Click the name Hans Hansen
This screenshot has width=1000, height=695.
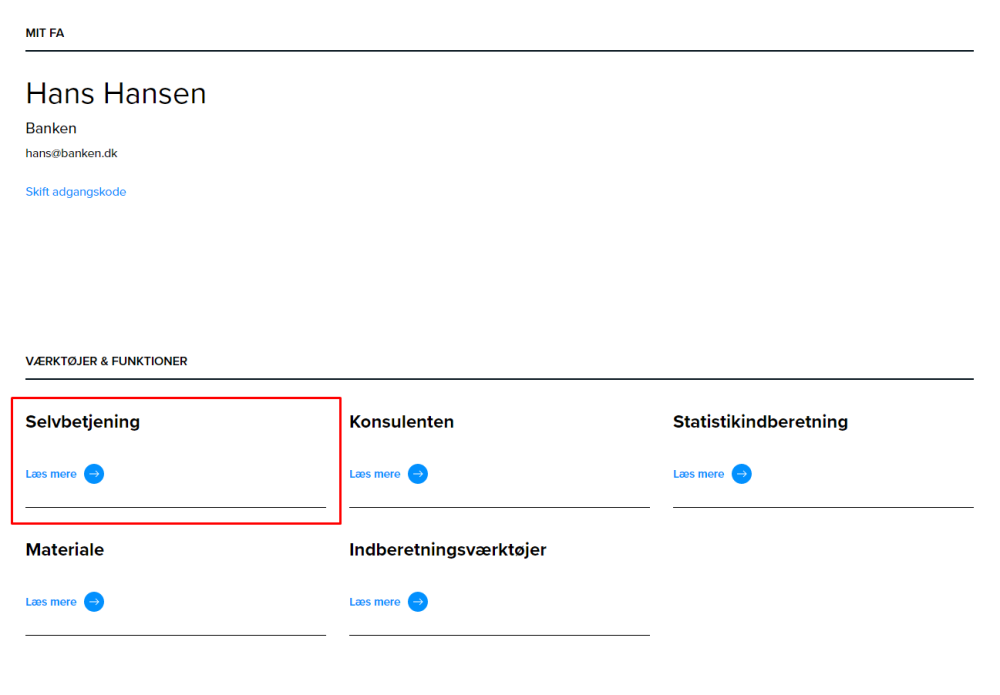(116, 94)
